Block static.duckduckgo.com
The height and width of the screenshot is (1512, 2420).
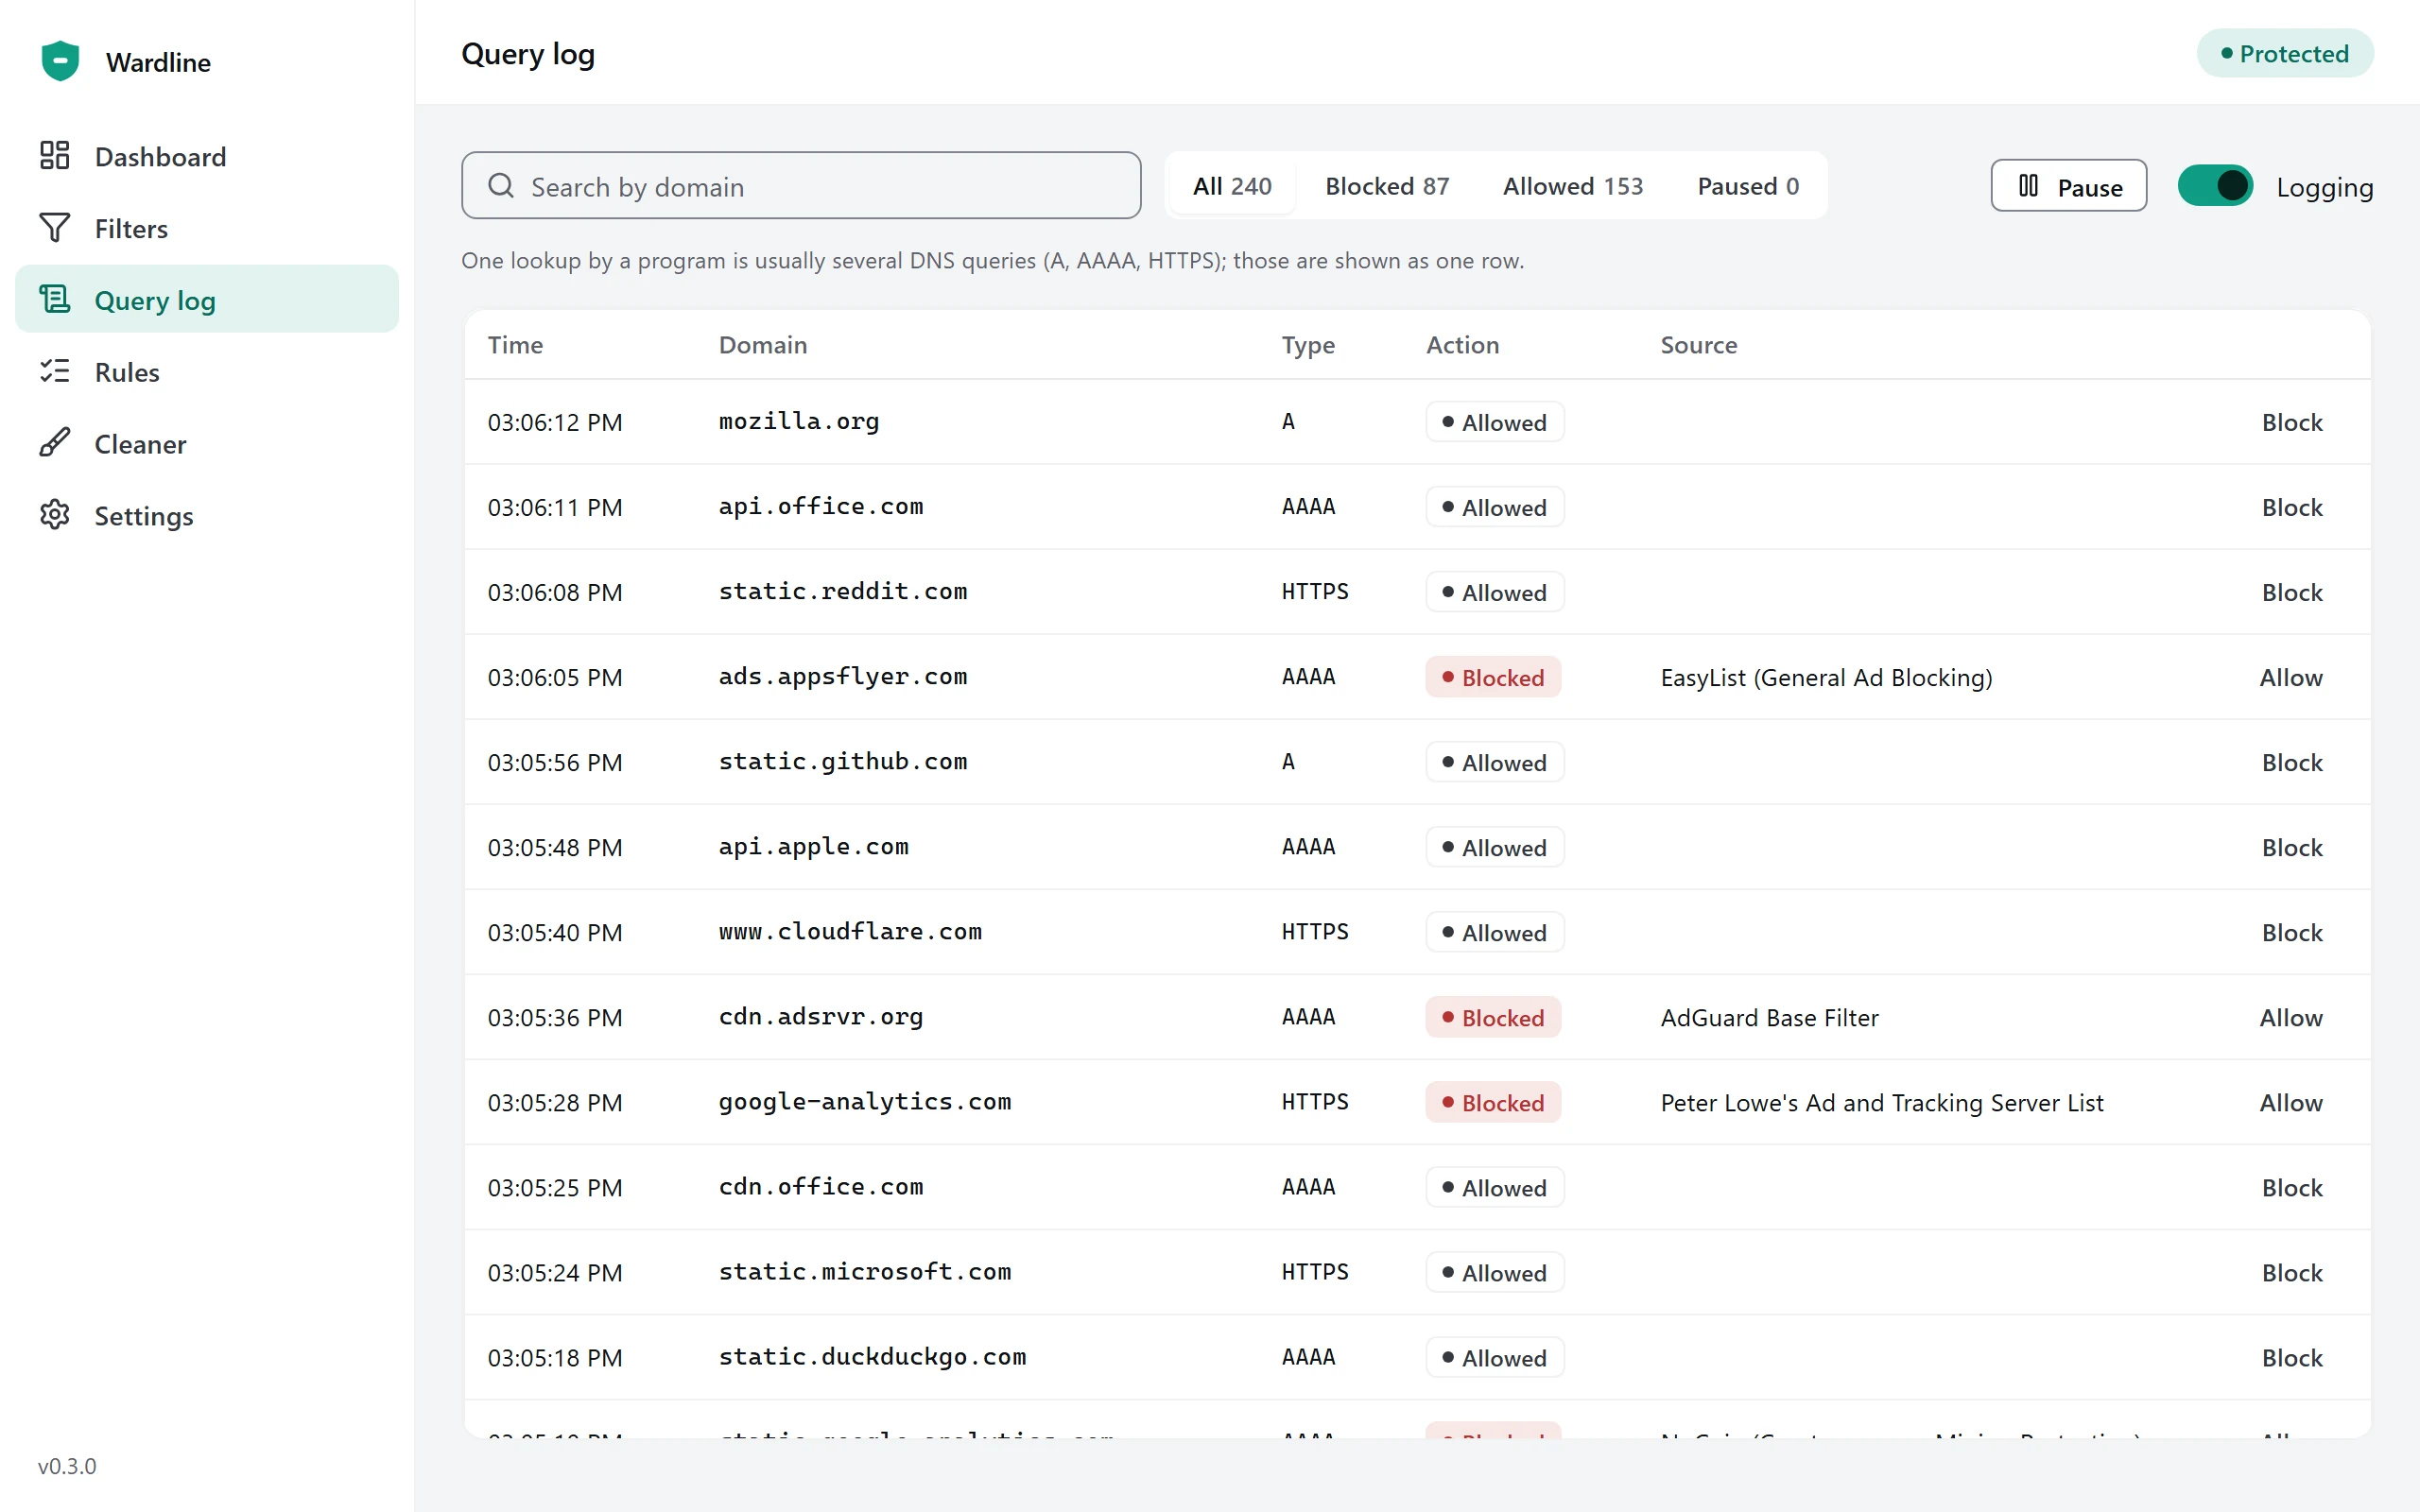(x=2292, y=1357)
